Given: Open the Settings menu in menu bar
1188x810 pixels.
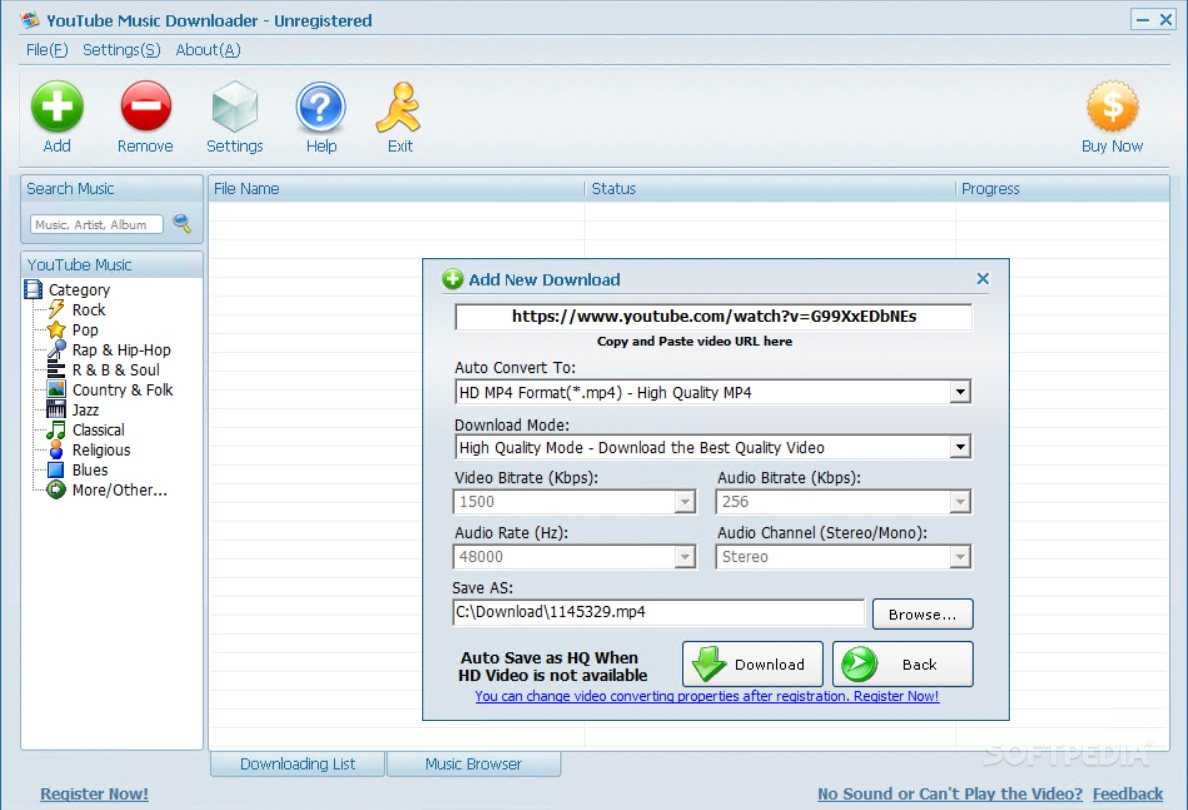Looking at the screenshot, I should coord(121,50).
